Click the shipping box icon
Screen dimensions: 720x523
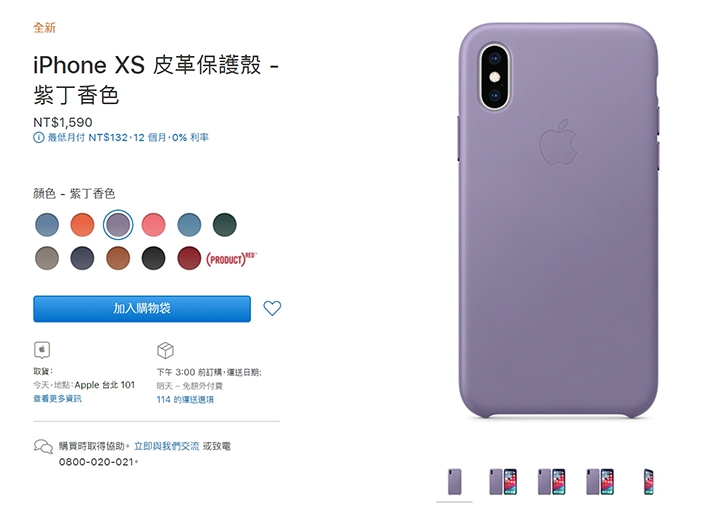pos(165,350)
